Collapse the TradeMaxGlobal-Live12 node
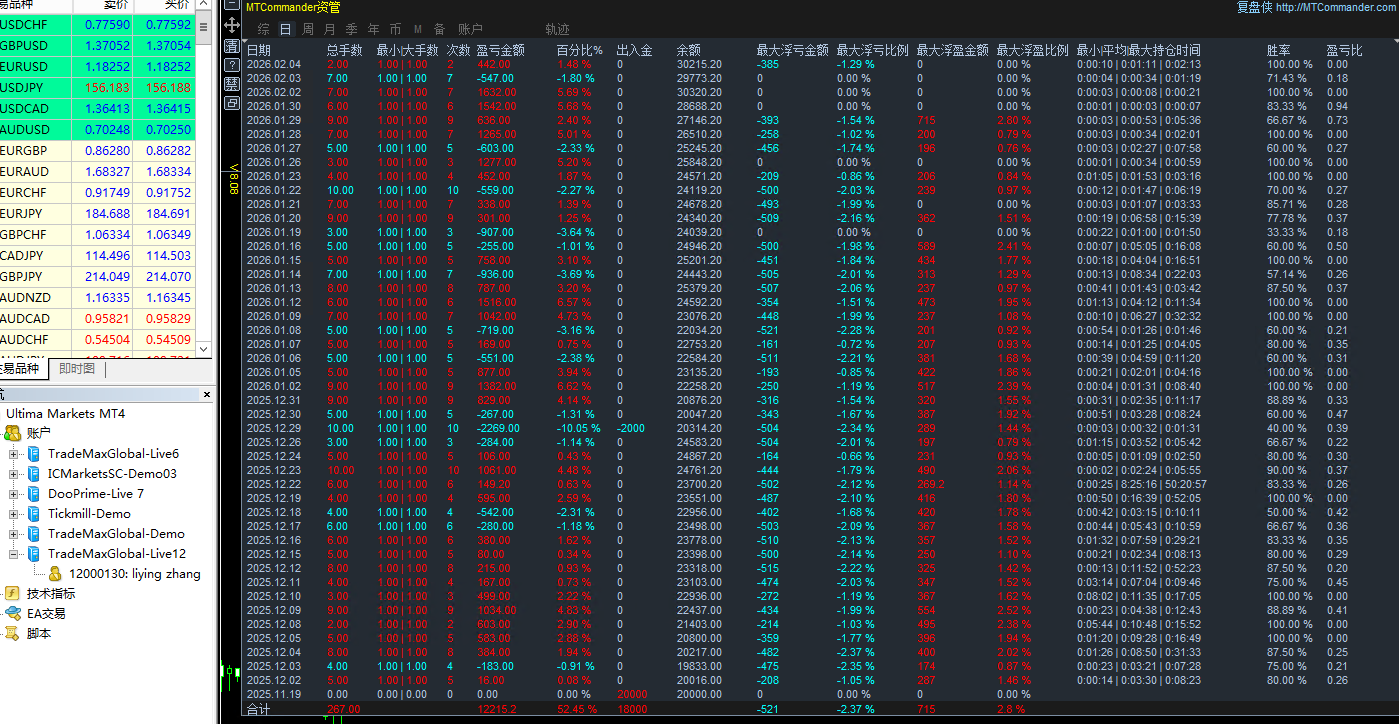 (x=14, y=554)
